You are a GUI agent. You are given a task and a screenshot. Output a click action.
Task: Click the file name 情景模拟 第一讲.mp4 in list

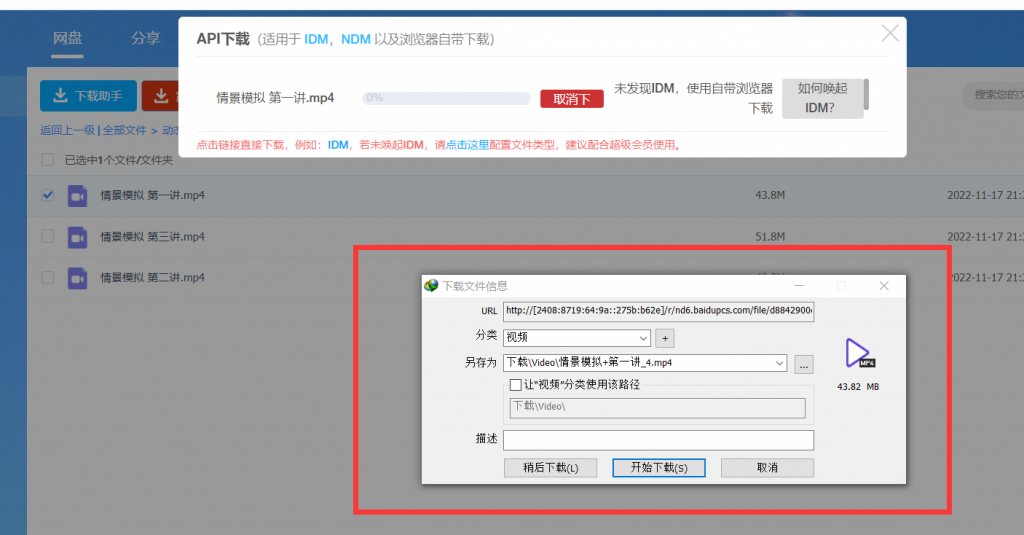152,195
